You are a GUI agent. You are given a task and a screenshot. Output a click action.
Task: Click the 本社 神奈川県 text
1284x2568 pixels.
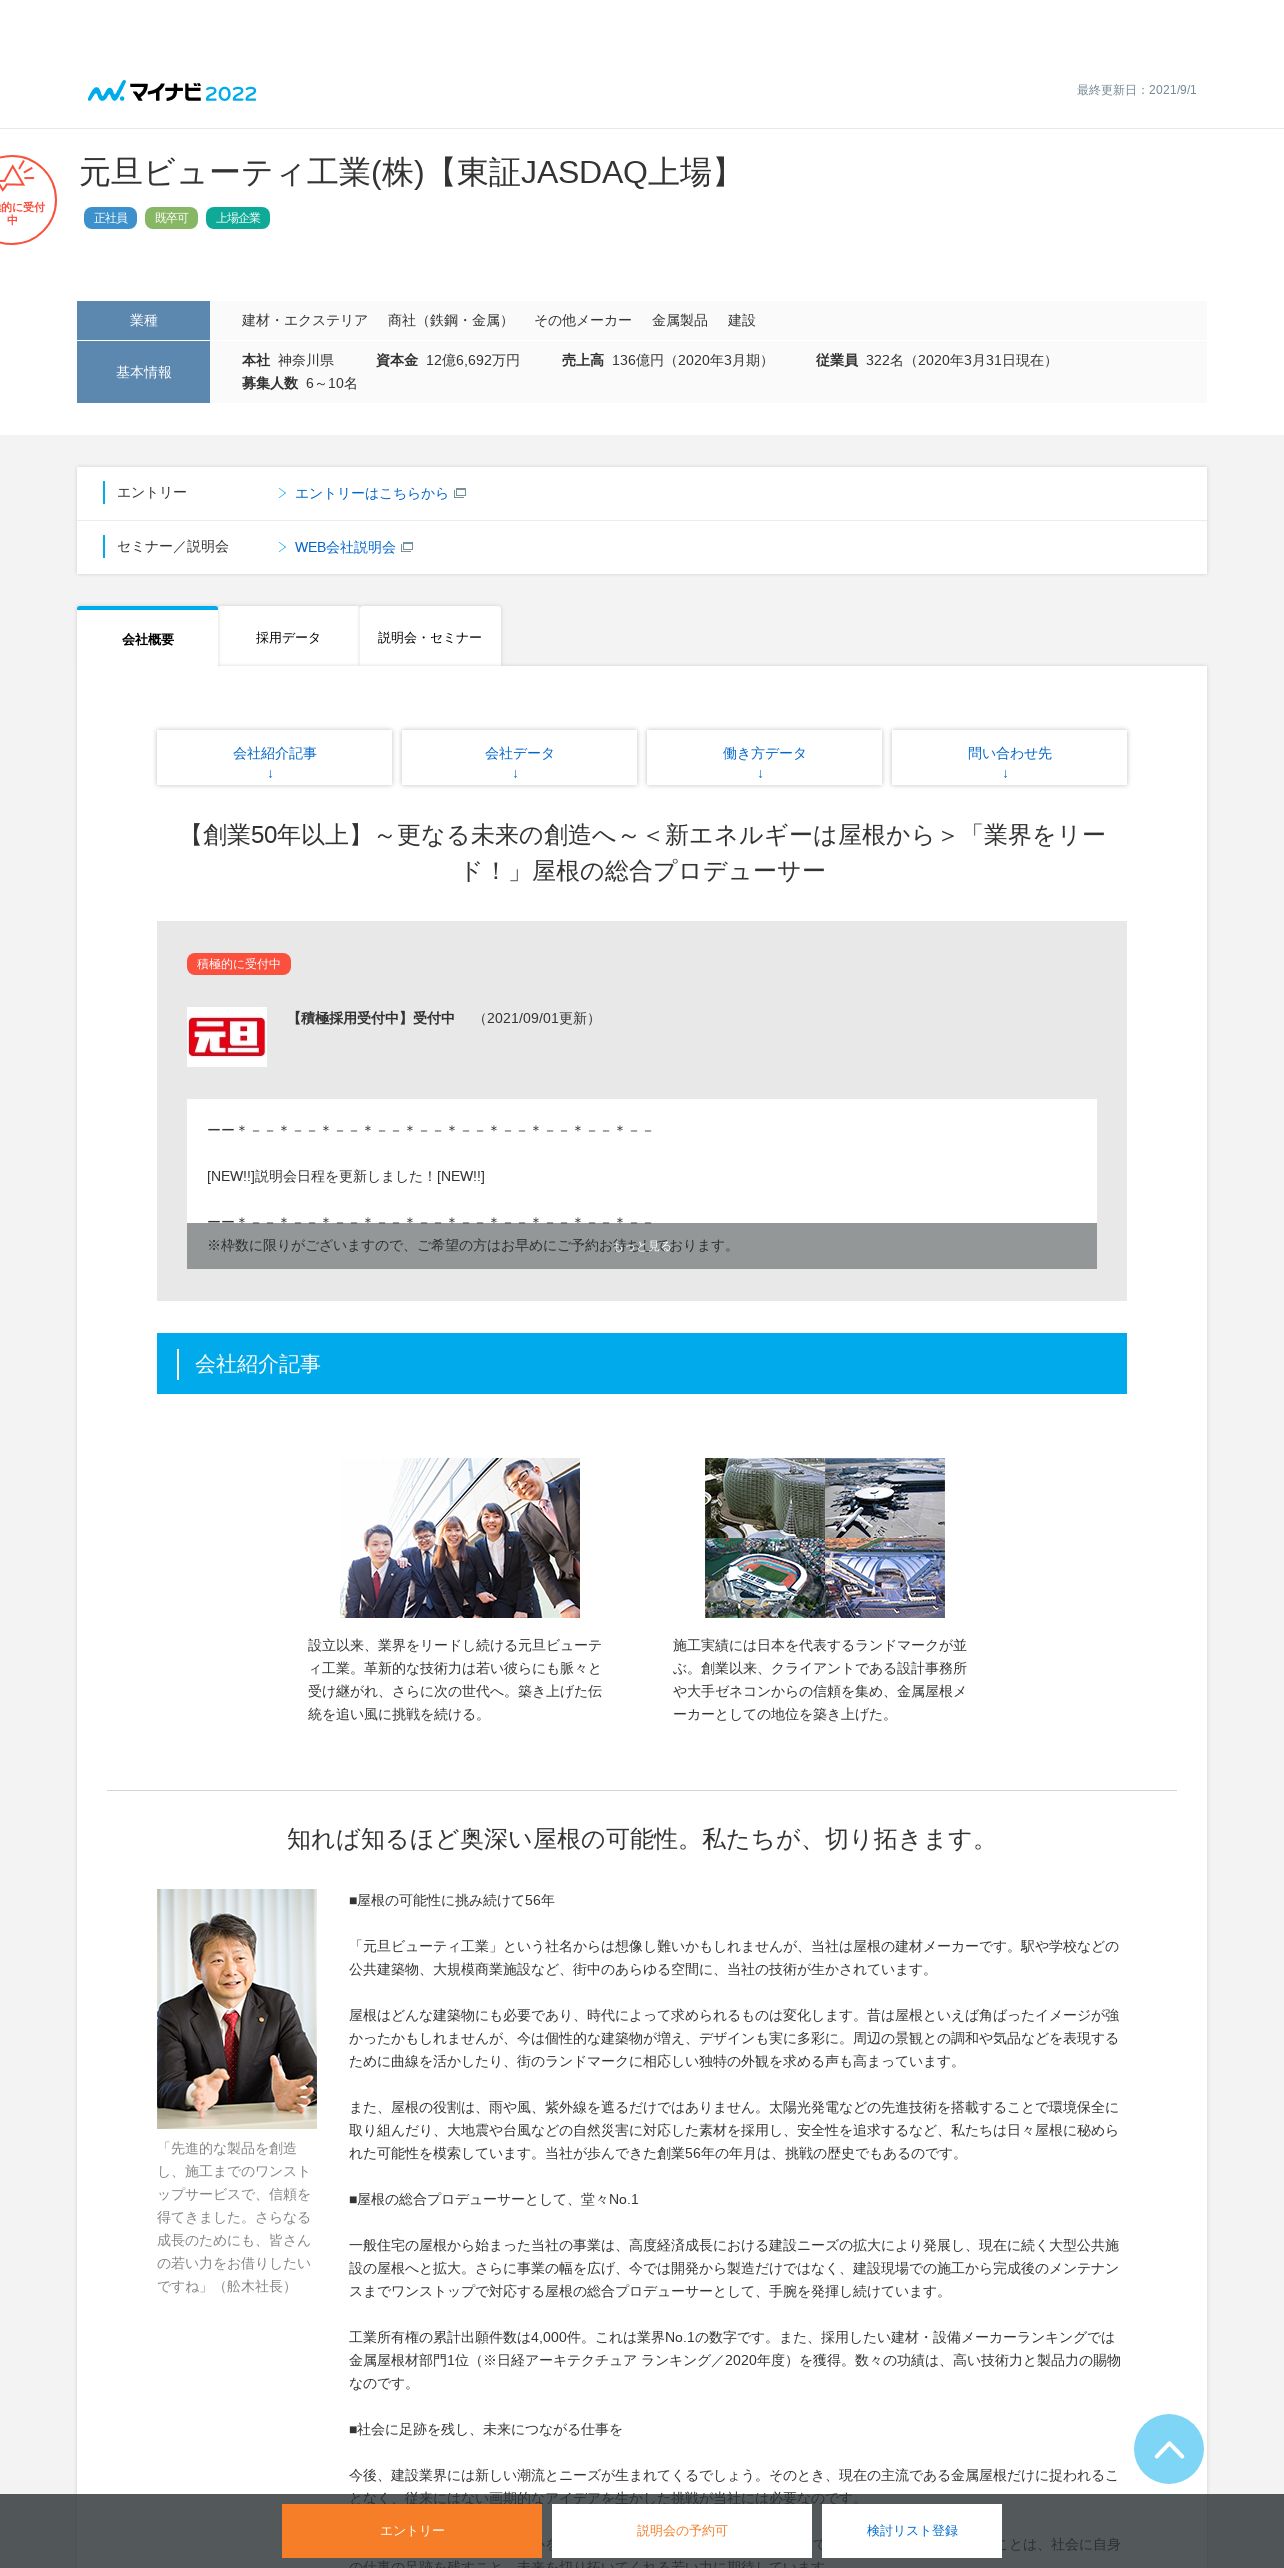288,360
